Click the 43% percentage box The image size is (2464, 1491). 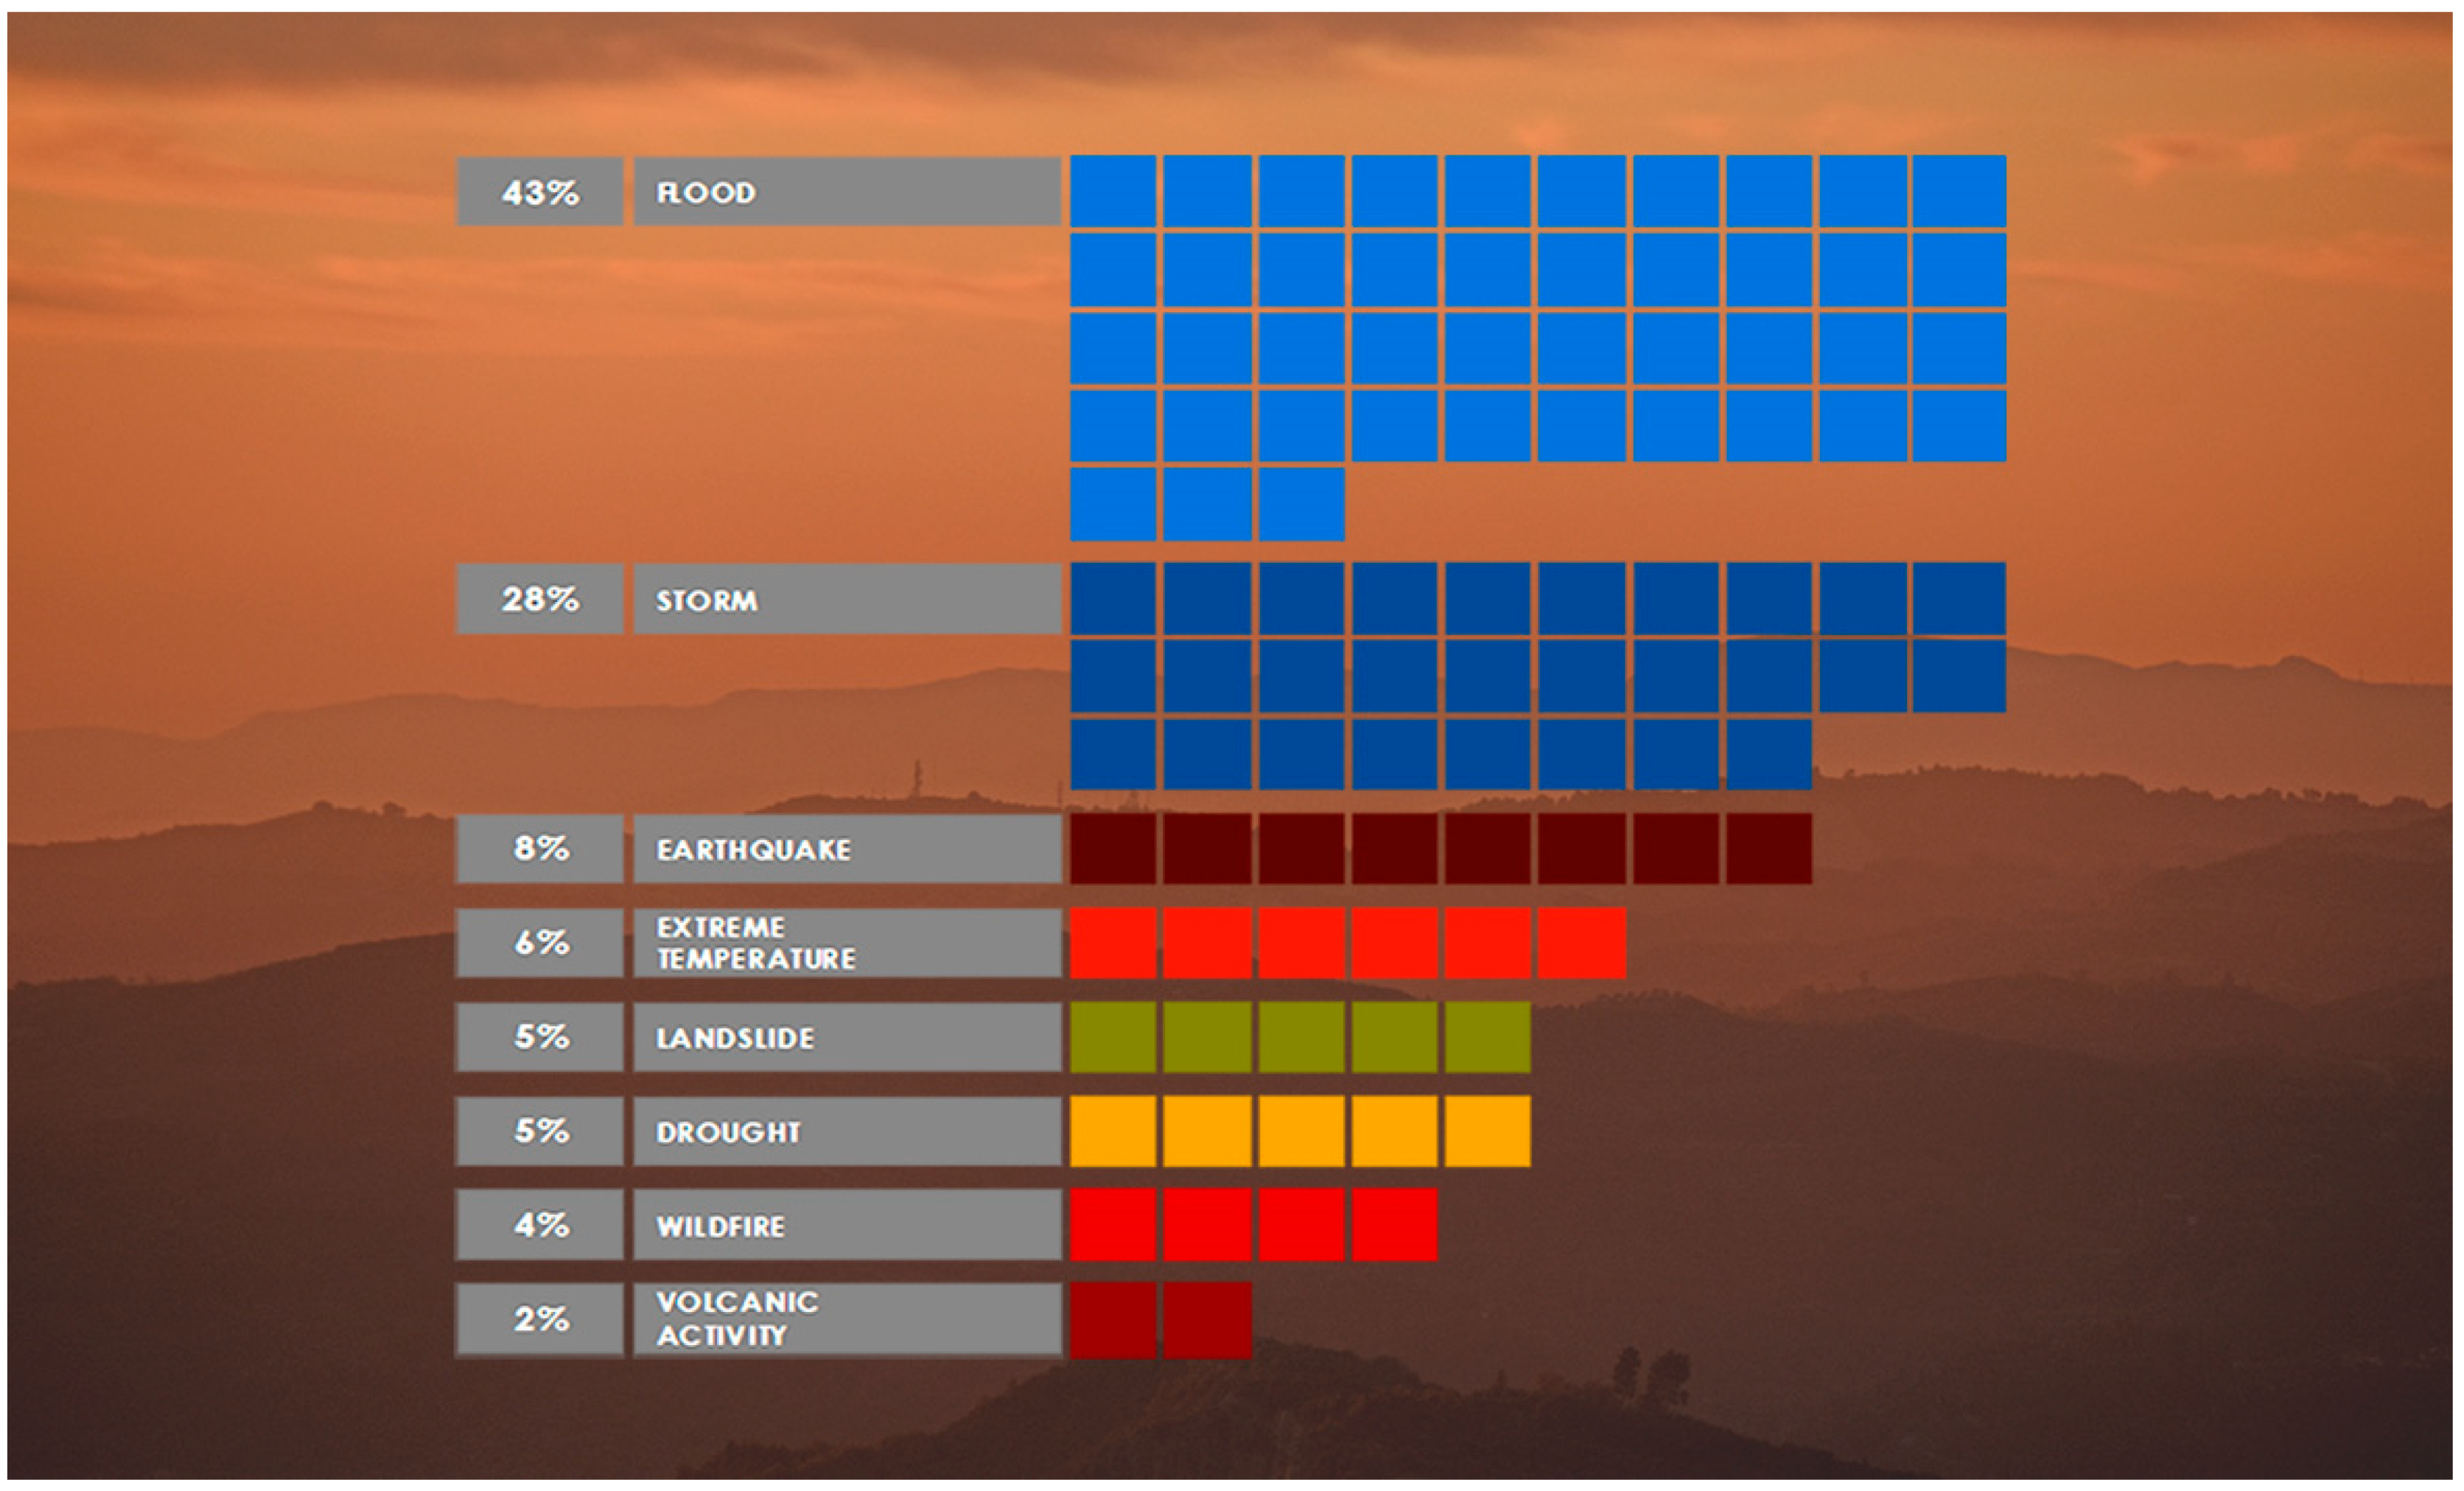pyautogui.click(x=540, y=191)
